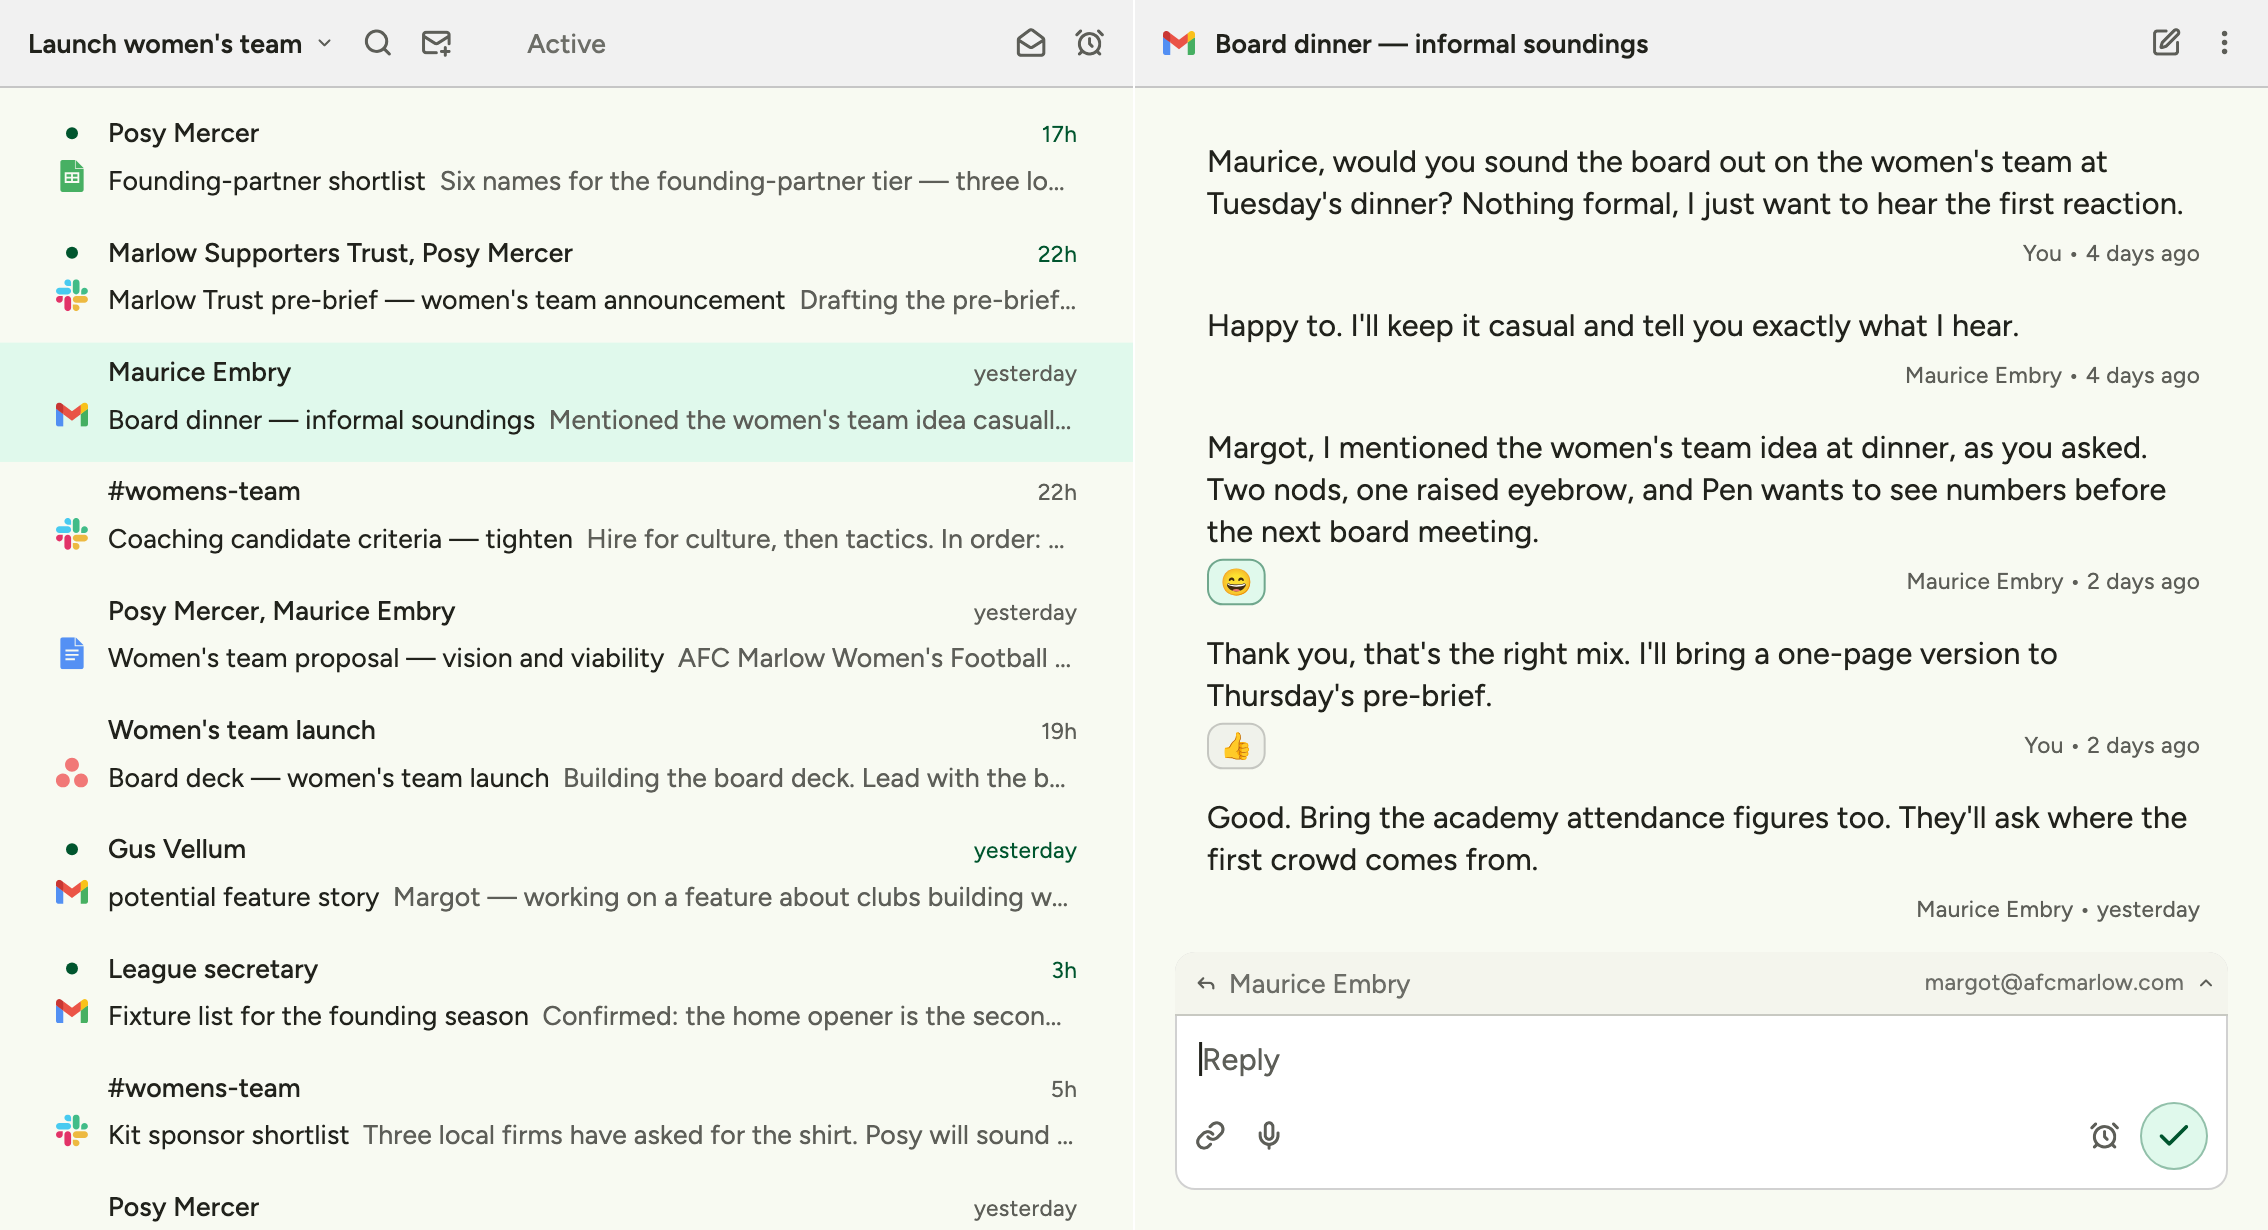Toggle the thumbs-up emoji reaction
The image size is (2268, 1230).
click(1236, 746)
